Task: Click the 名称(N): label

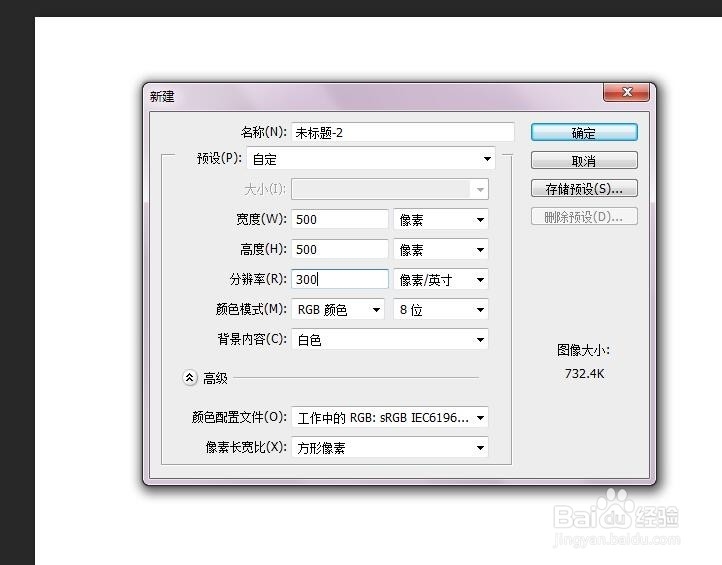Action: [263, 132]
